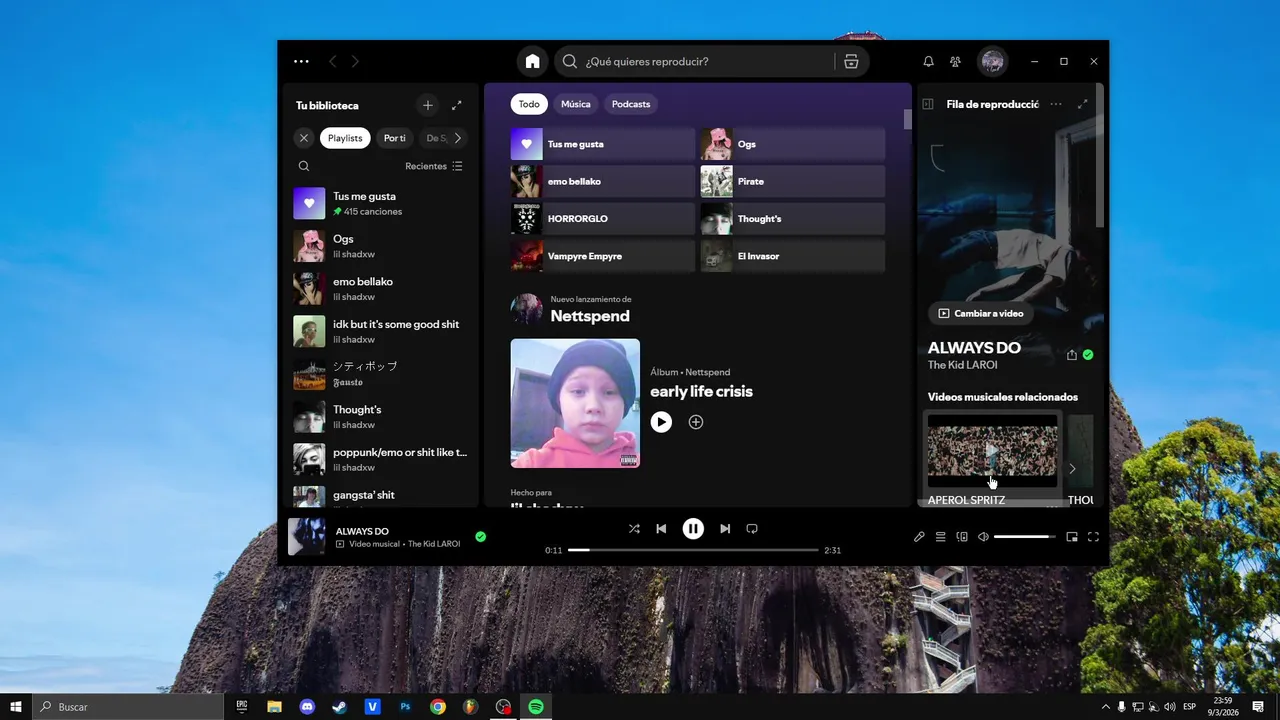Open connect to a device icon
1280x720 pixels.
pyautogui.click(x=962, y=537)
